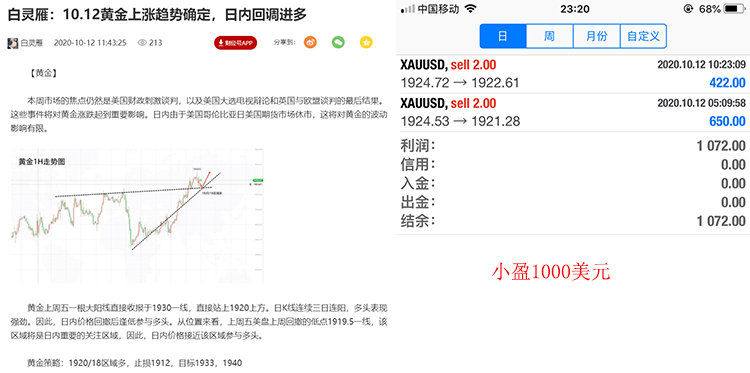Tap the cellular signal bars icon
750x373 pixels.
[x=407, y=9]
